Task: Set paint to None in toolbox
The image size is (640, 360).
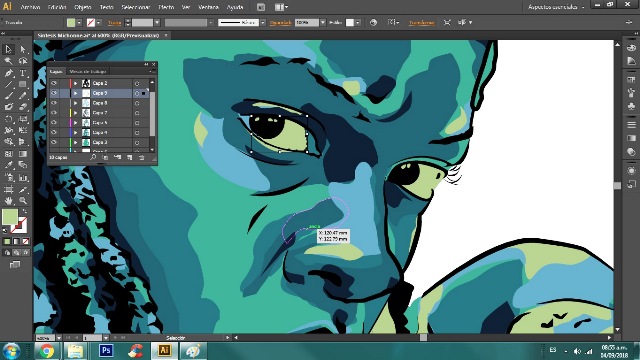Action: [x=26, y=242]
